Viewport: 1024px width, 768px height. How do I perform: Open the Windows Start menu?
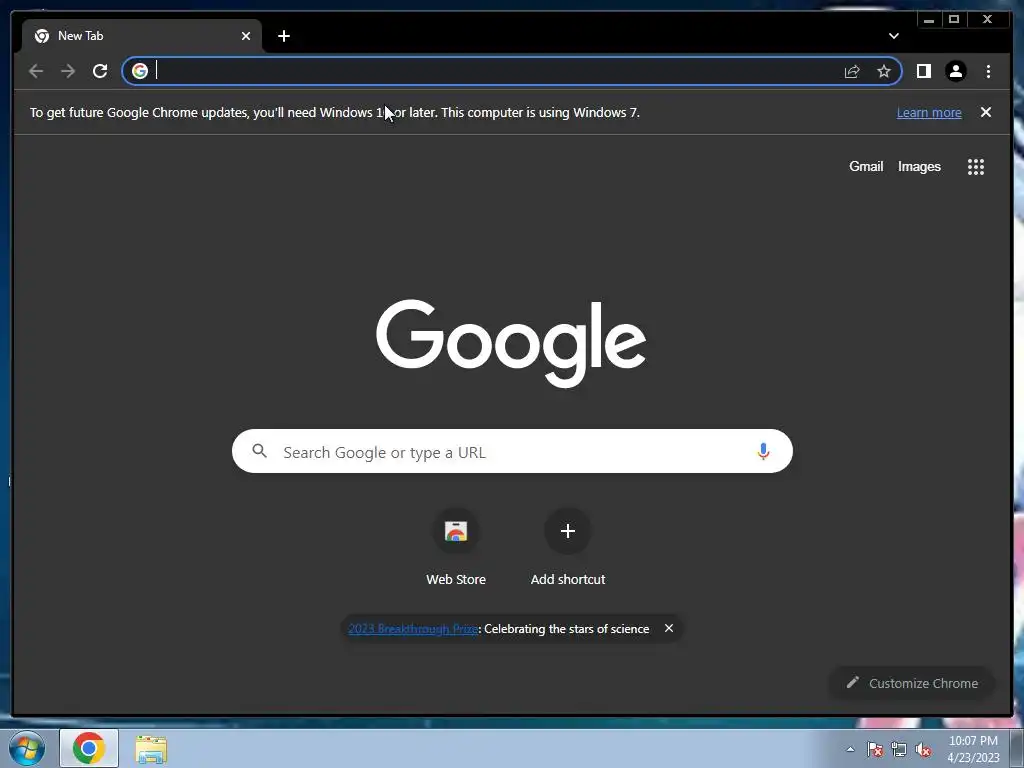(27, 749)
